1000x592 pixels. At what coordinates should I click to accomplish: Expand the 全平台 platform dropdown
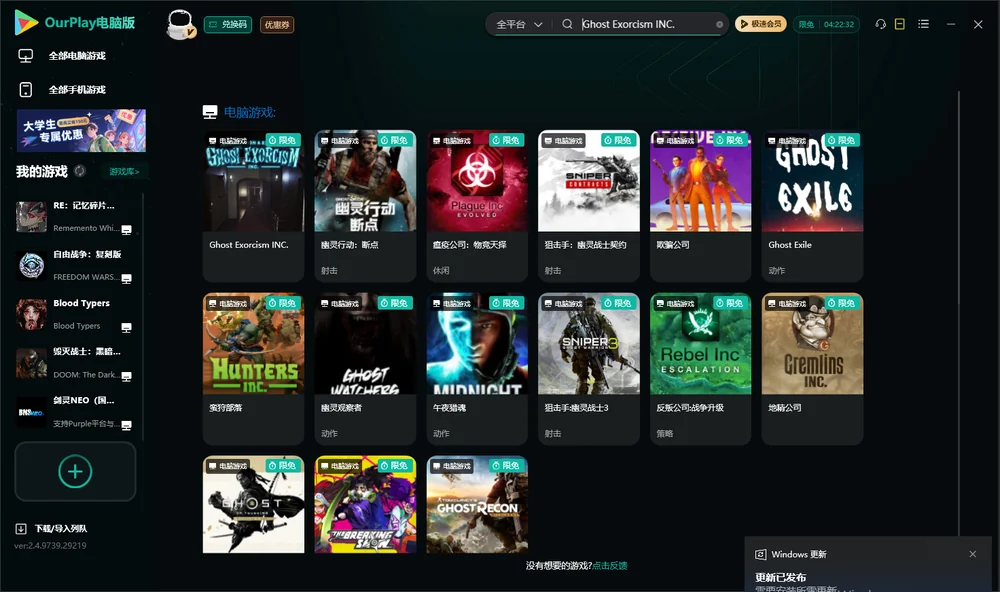point(518,24)
